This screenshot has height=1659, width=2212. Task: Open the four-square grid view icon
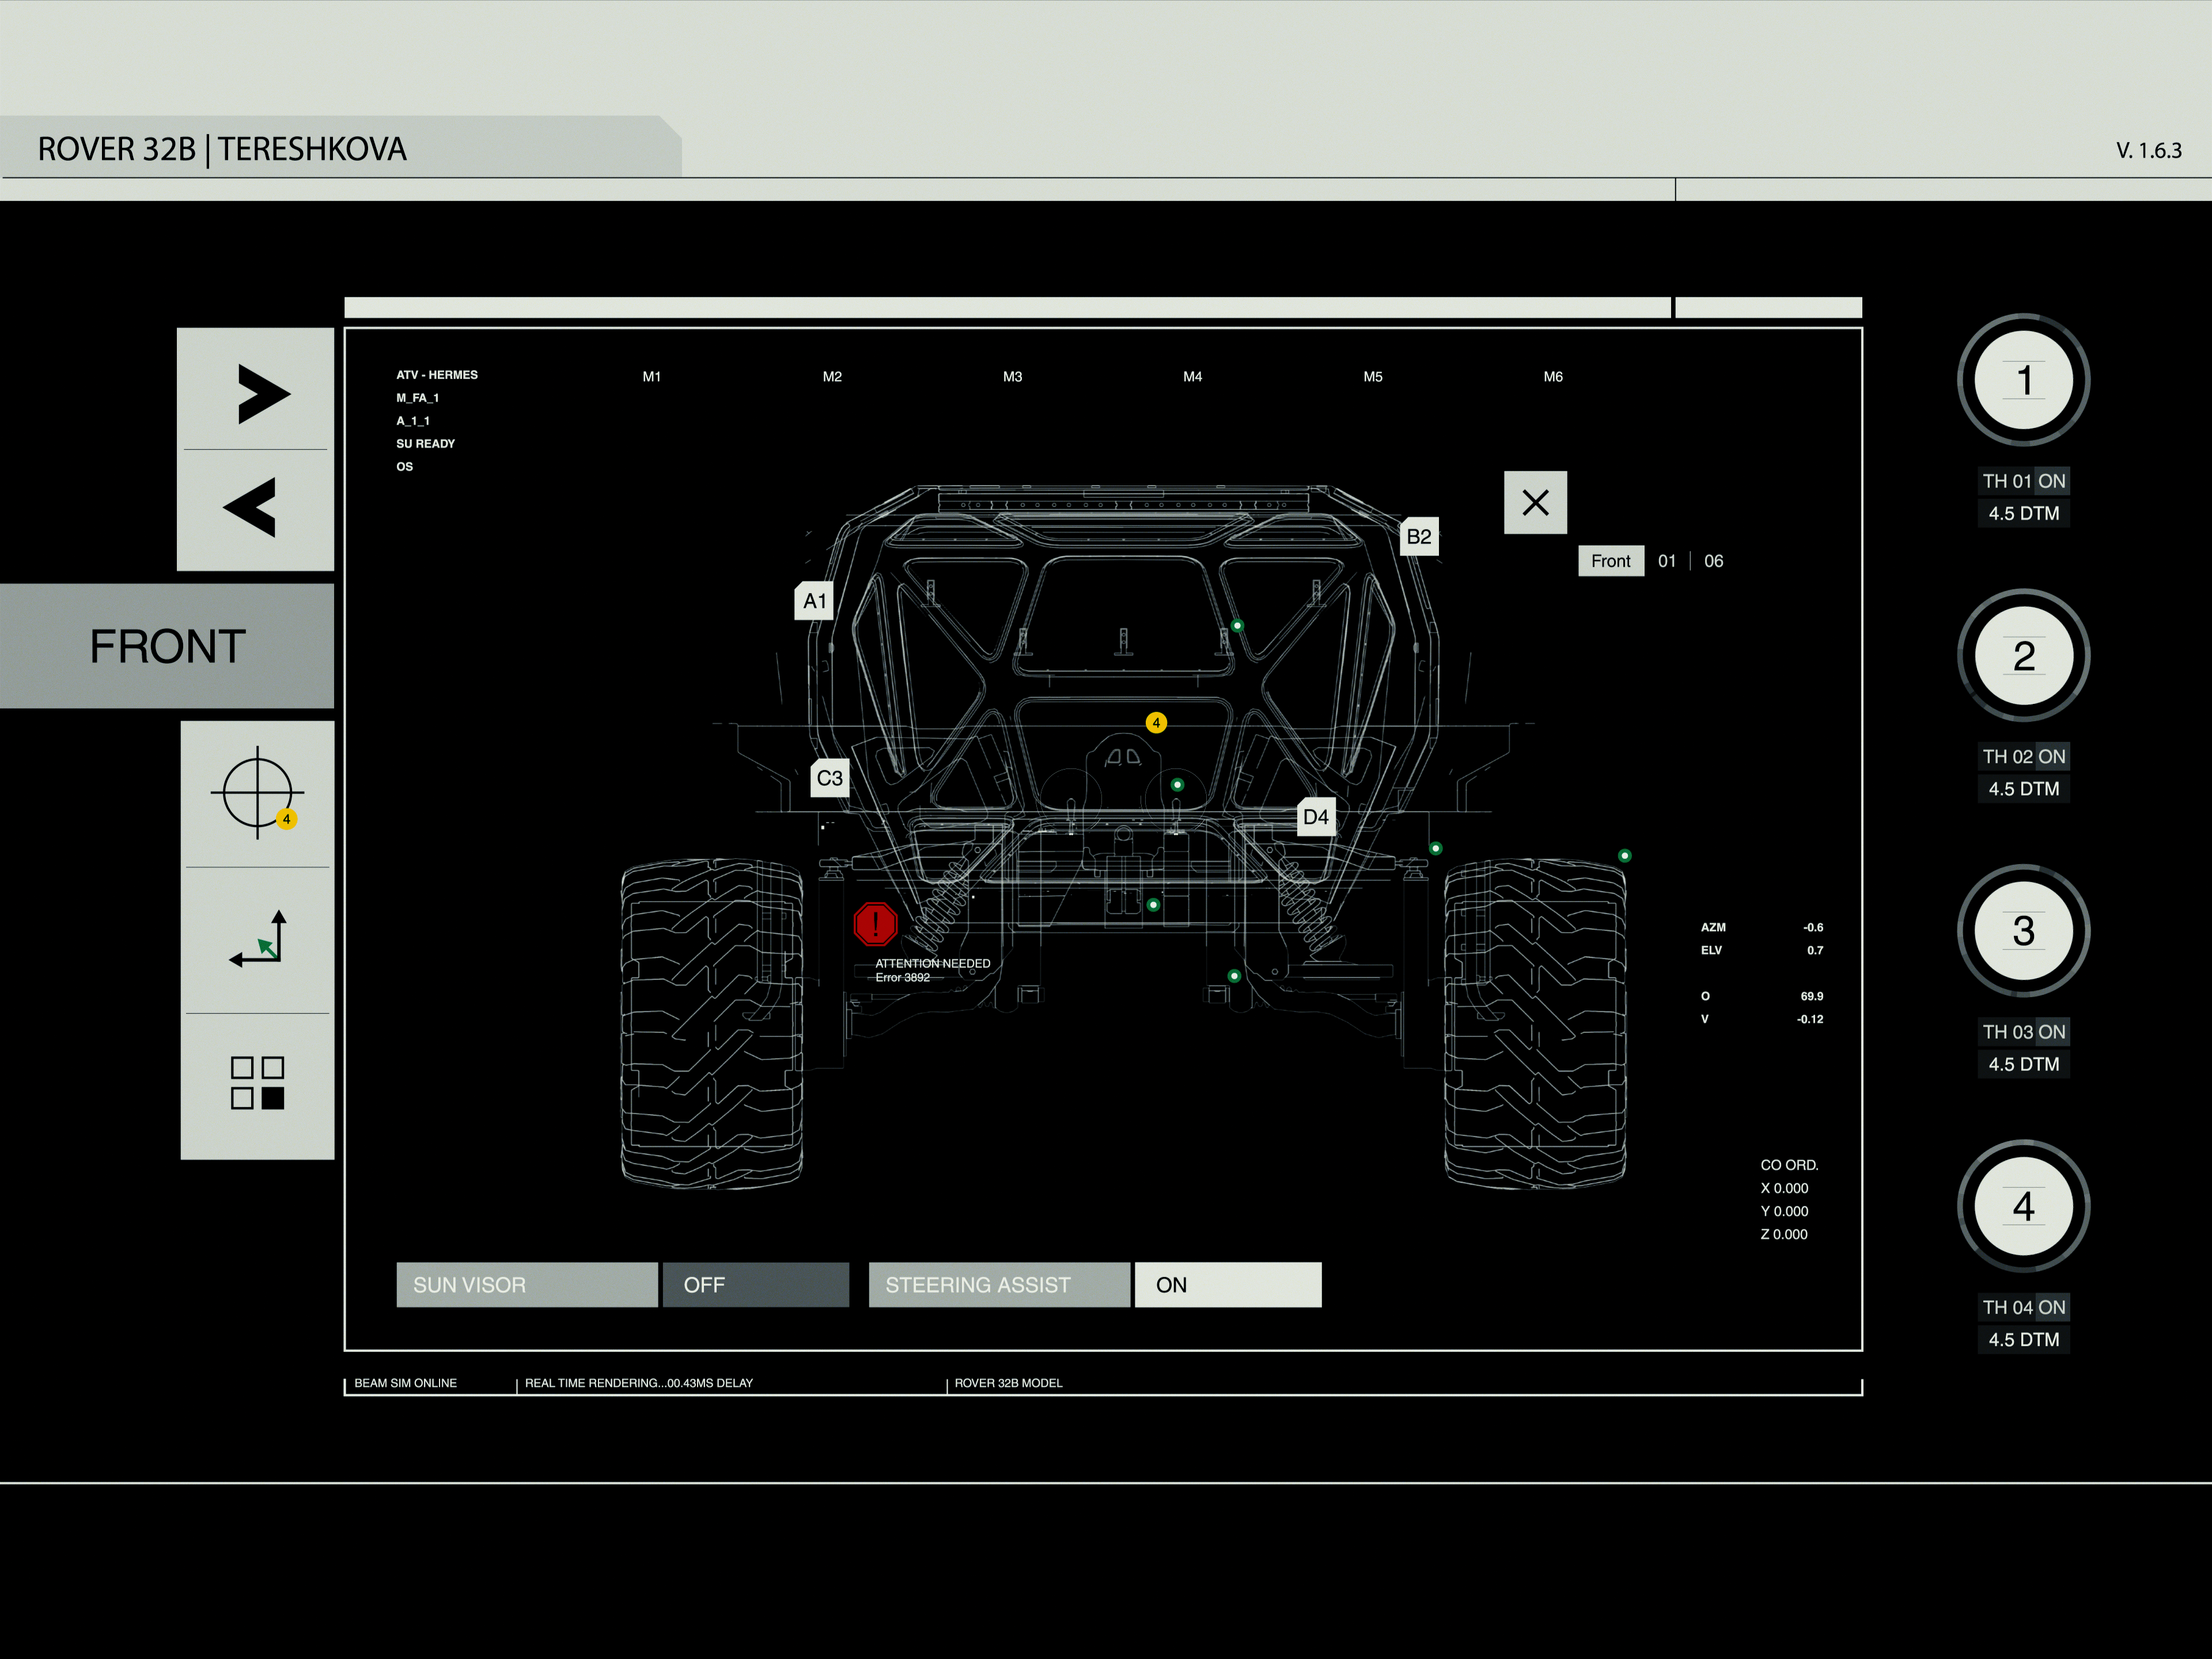[x=257, y=1083]
